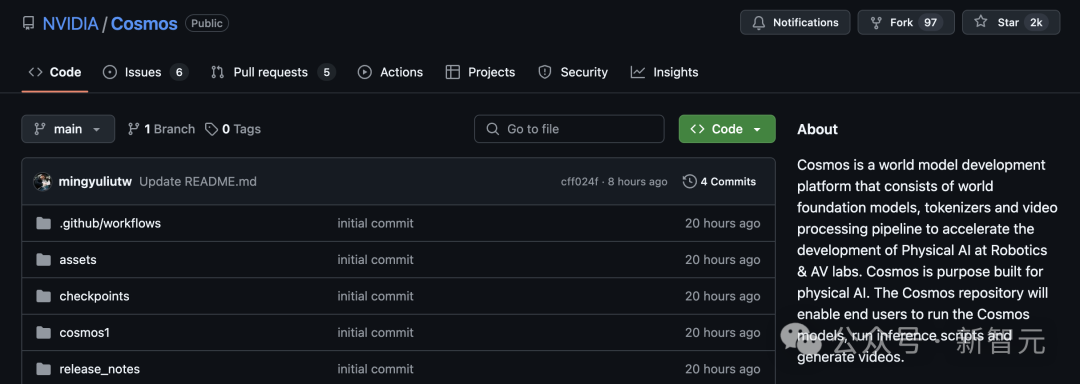Open the Update README.md commit message
This screenshot has height=384, width=1080.
coord(198,182)
